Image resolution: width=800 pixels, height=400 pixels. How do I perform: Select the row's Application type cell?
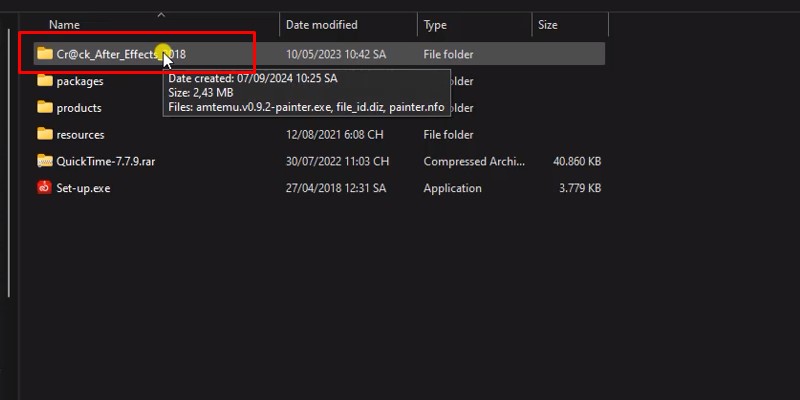(452, 188)
